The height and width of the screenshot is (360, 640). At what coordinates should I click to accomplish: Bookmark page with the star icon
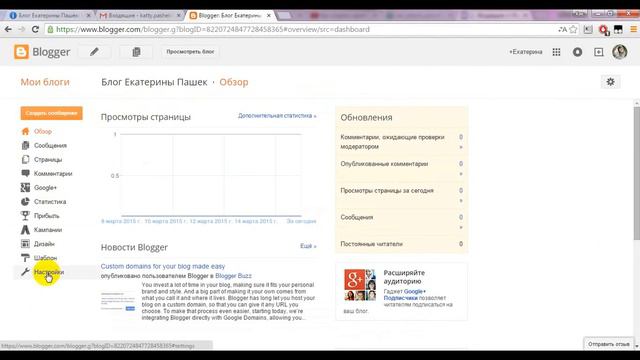pos(573,29)
